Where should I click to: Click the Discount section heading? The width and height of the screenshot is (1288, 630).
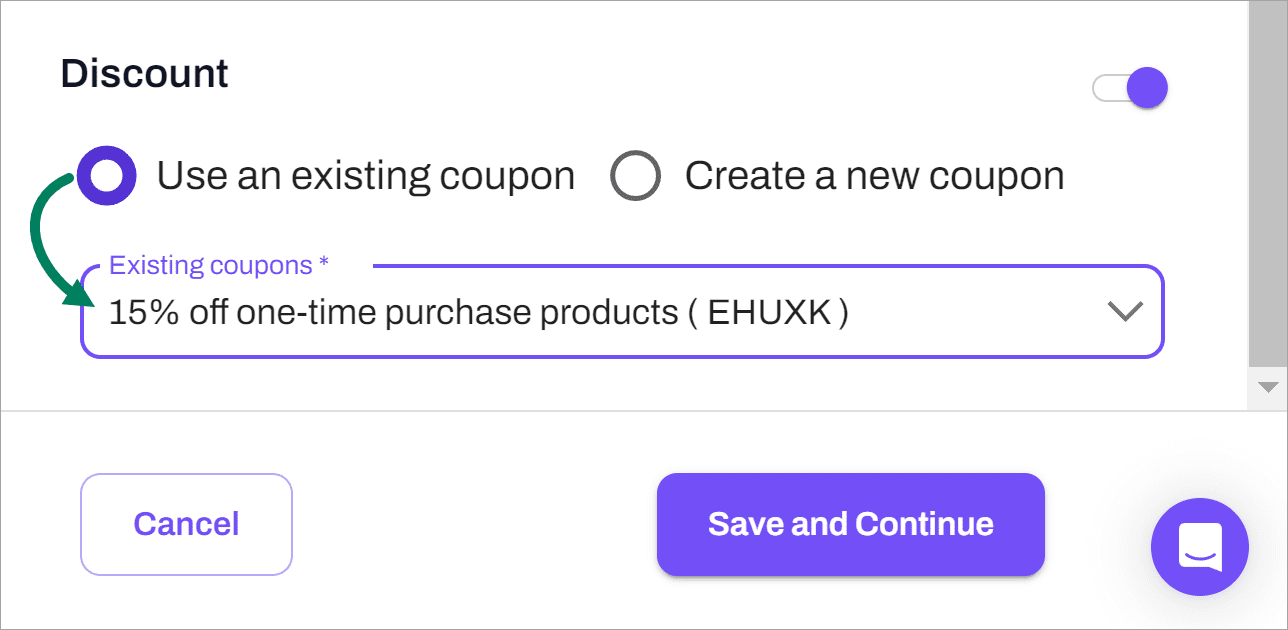[x=145, y=74]
